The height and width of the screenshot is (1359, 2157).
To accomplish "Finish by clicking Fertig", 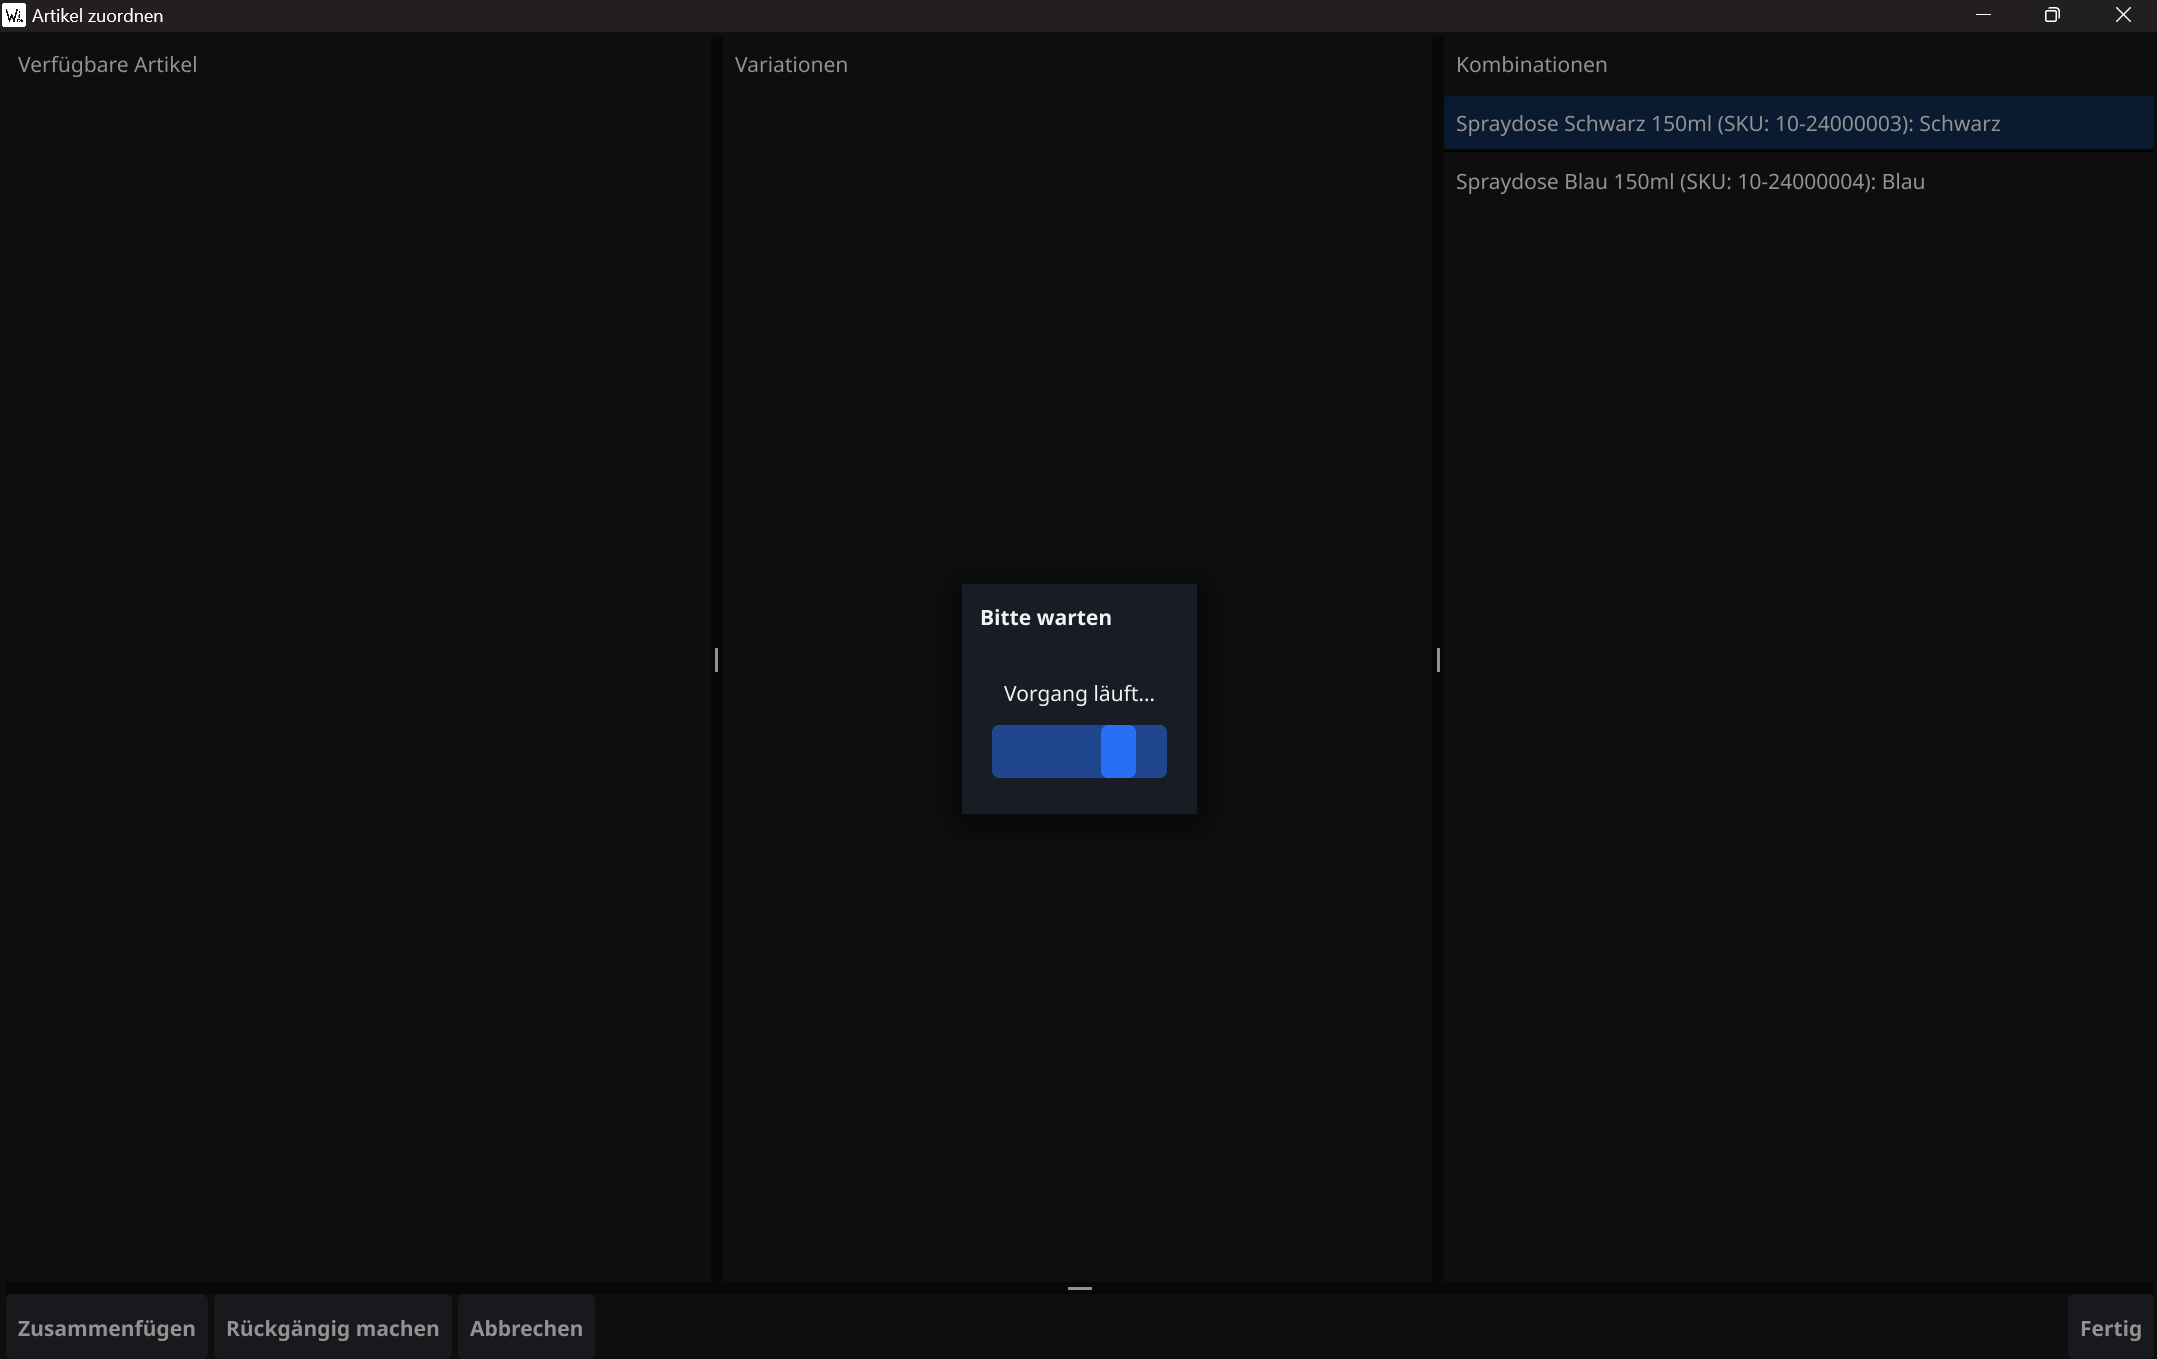I will [x=2110, y=1328].
